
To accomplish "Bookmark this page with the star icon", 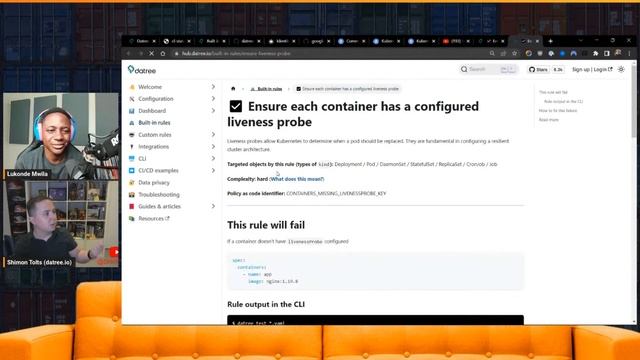I will click(x=515, y=53).
